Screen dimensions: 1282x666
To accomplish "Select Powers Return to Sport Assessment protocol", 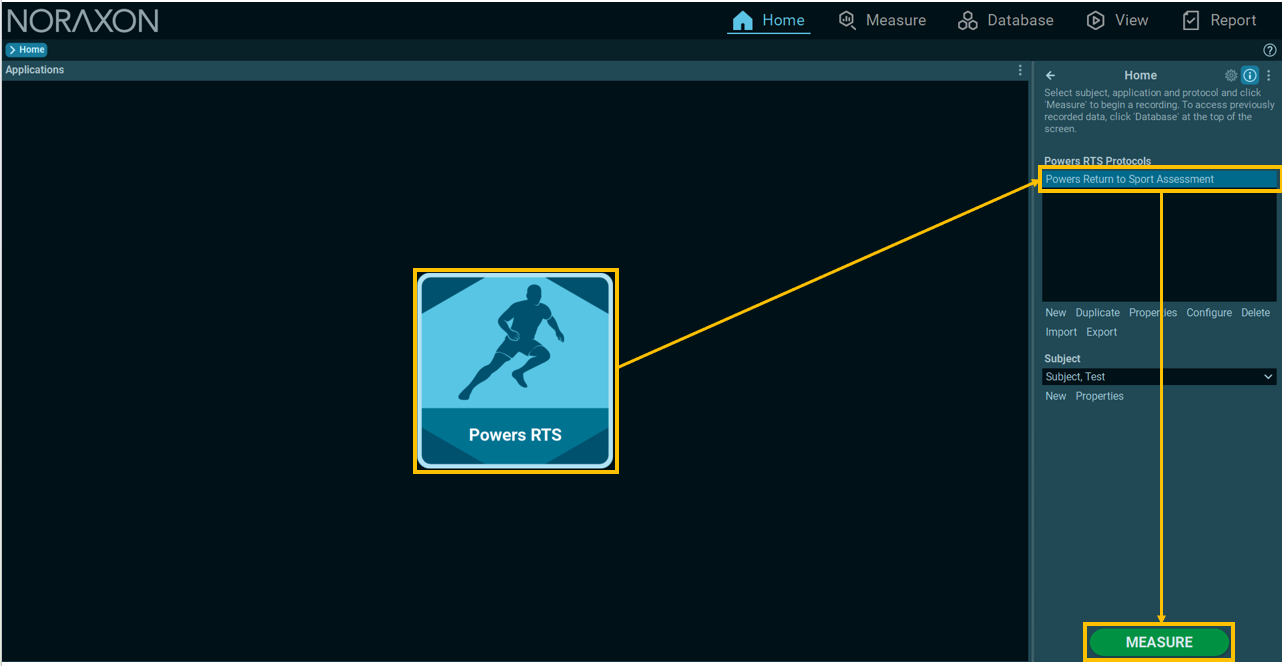I will [x=1160, y=179].
